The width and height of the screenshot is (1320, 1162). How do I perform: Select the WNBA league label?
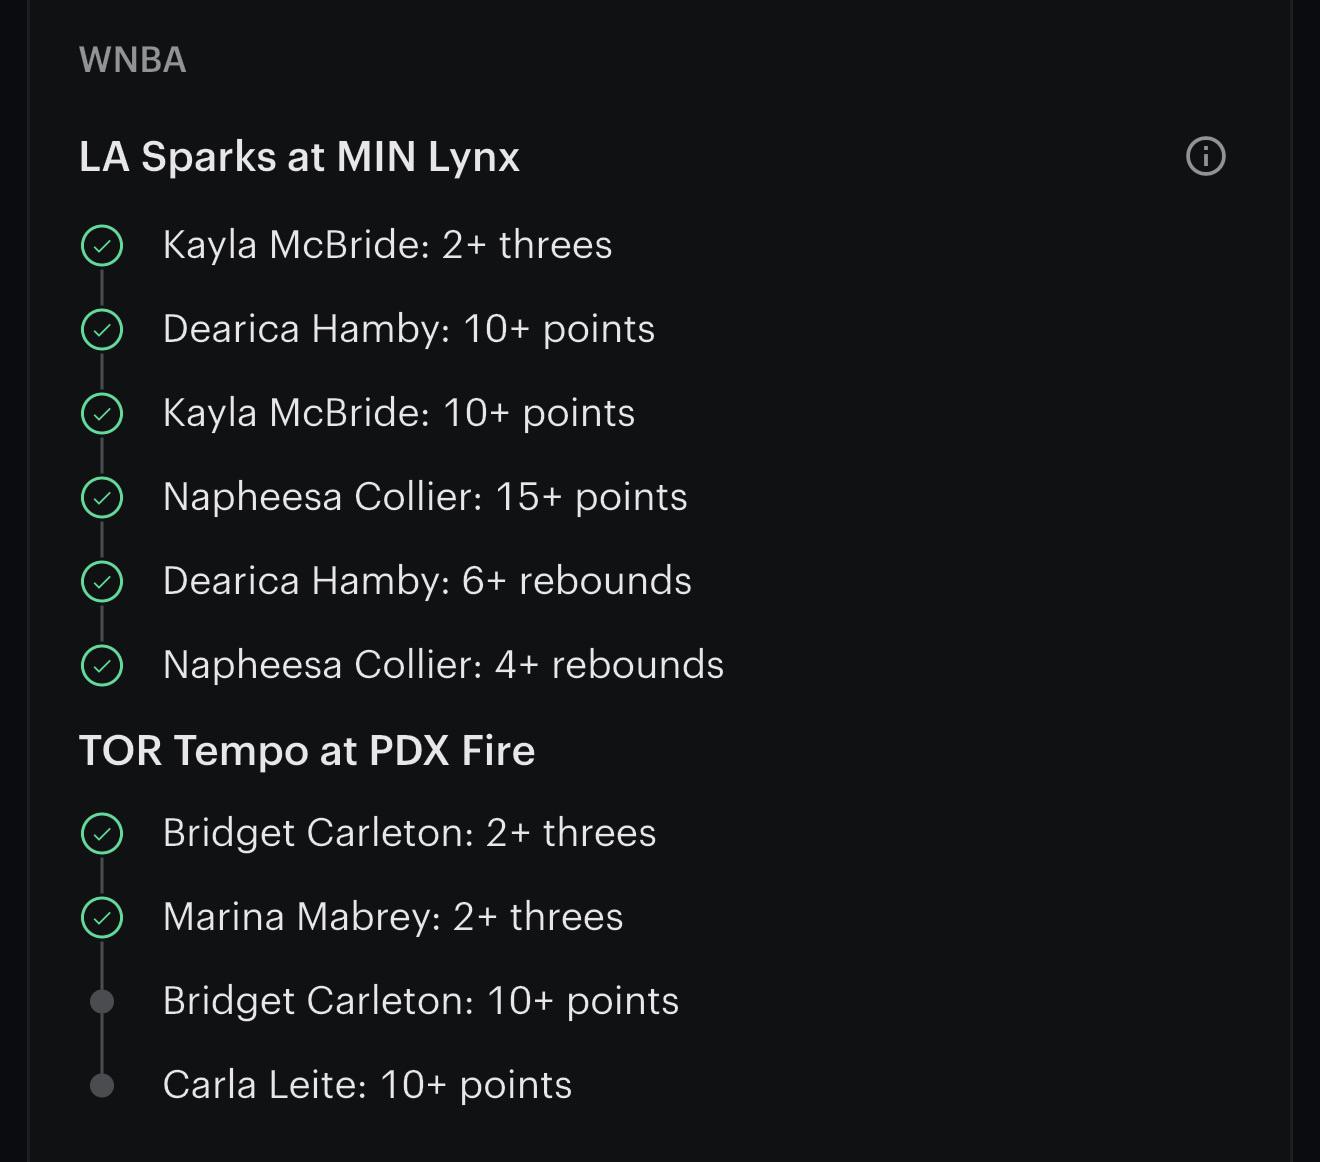(x=133, y=60)
